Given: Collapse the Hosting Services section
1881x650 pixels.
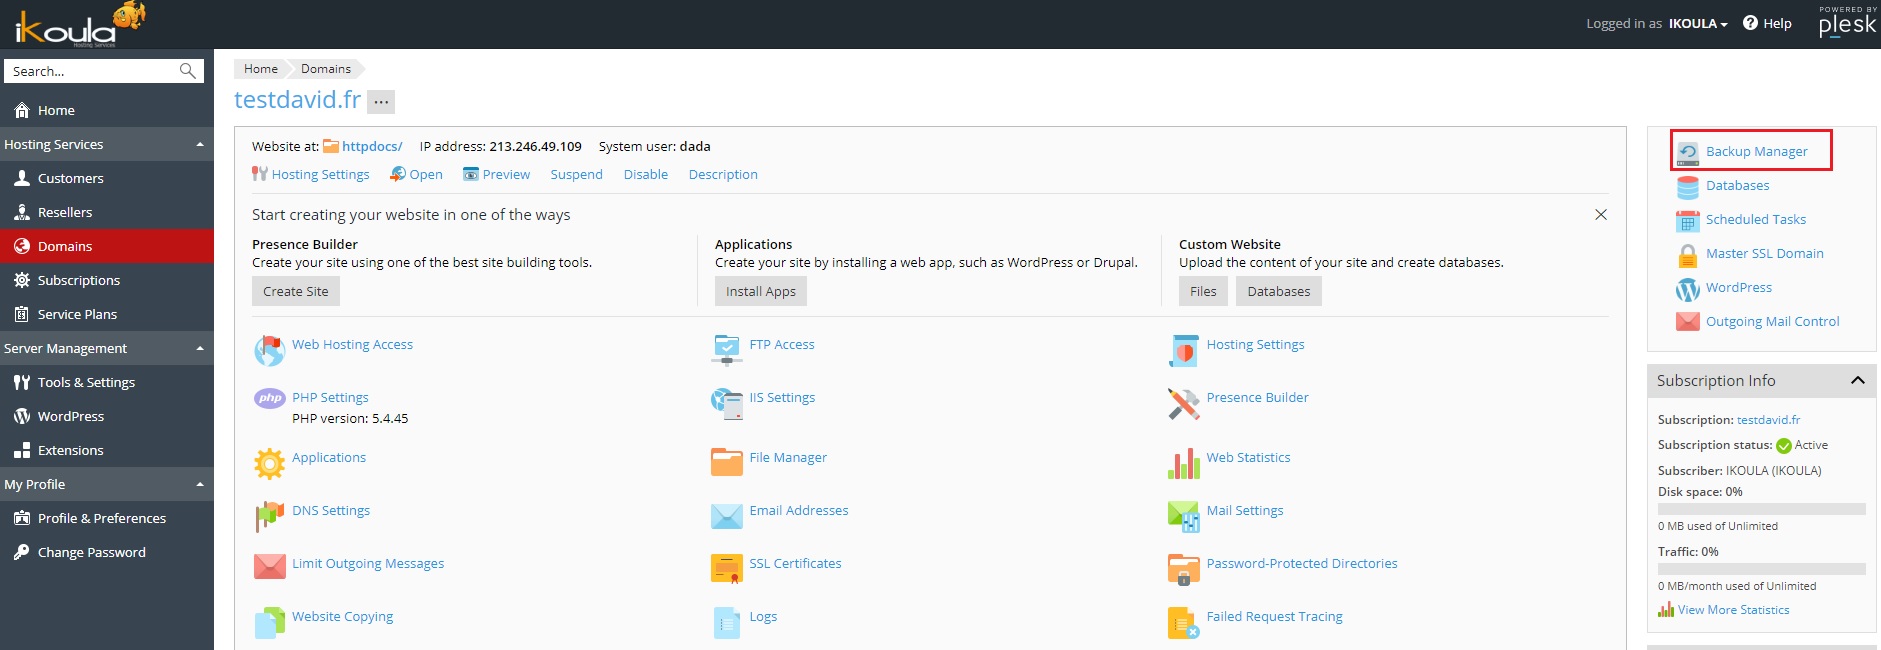Looking at the screenshot, I should [200, 144].
